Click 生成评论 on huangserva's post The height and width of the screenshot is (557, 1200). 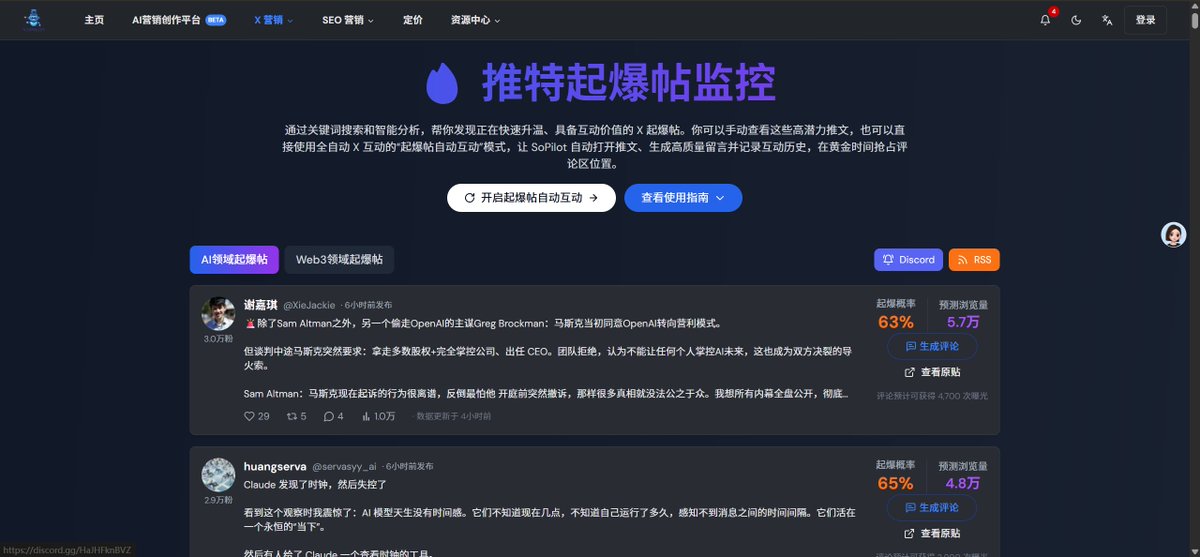click(932, 508)
